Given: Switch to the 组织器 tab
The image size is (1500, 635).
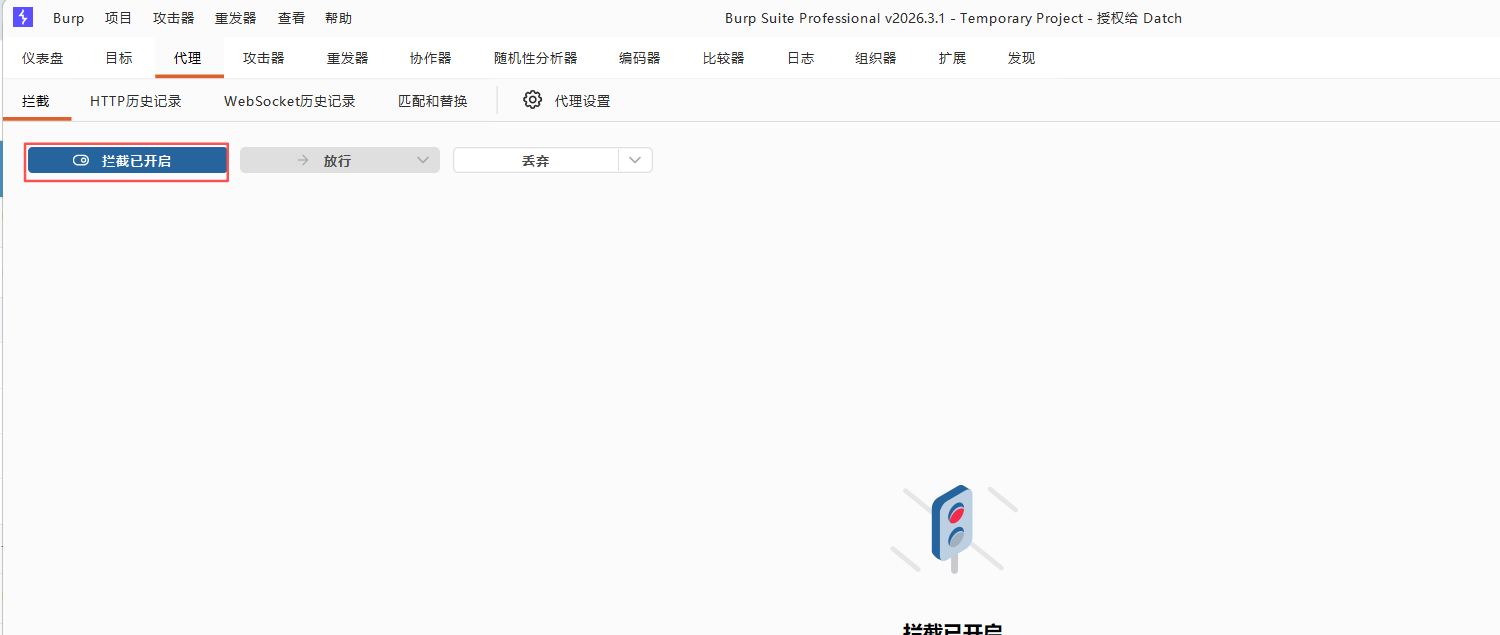Looking at the screenshot, I should pyautogui.click(x=876, y=58).
